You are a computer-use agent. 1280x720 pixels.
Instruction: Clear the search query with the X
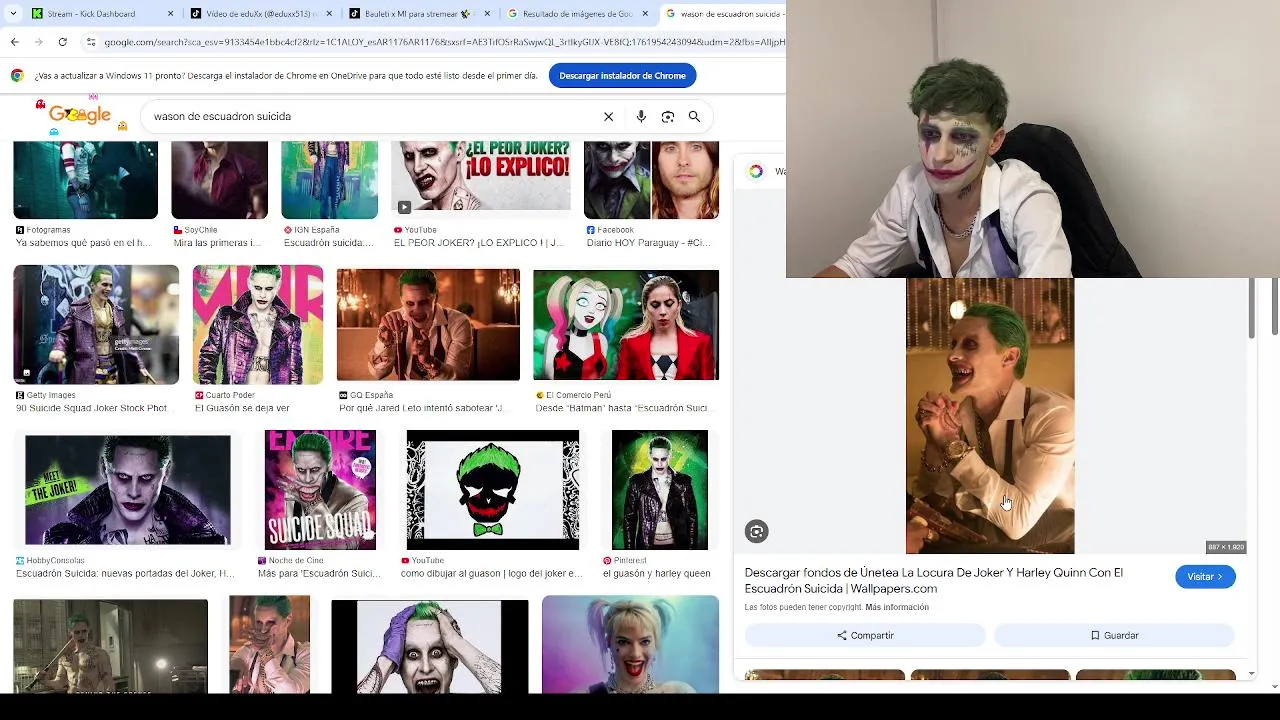pyautogui.click(x=608, y=117)
